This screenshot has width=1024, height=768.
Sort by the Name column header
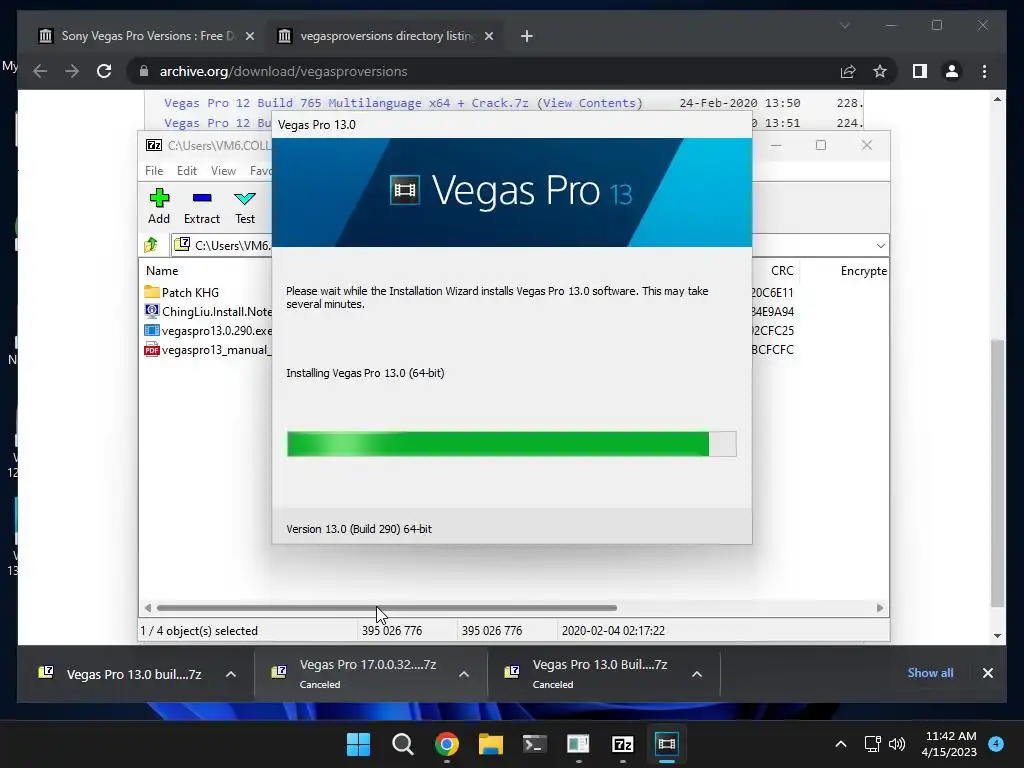[162, 270]
